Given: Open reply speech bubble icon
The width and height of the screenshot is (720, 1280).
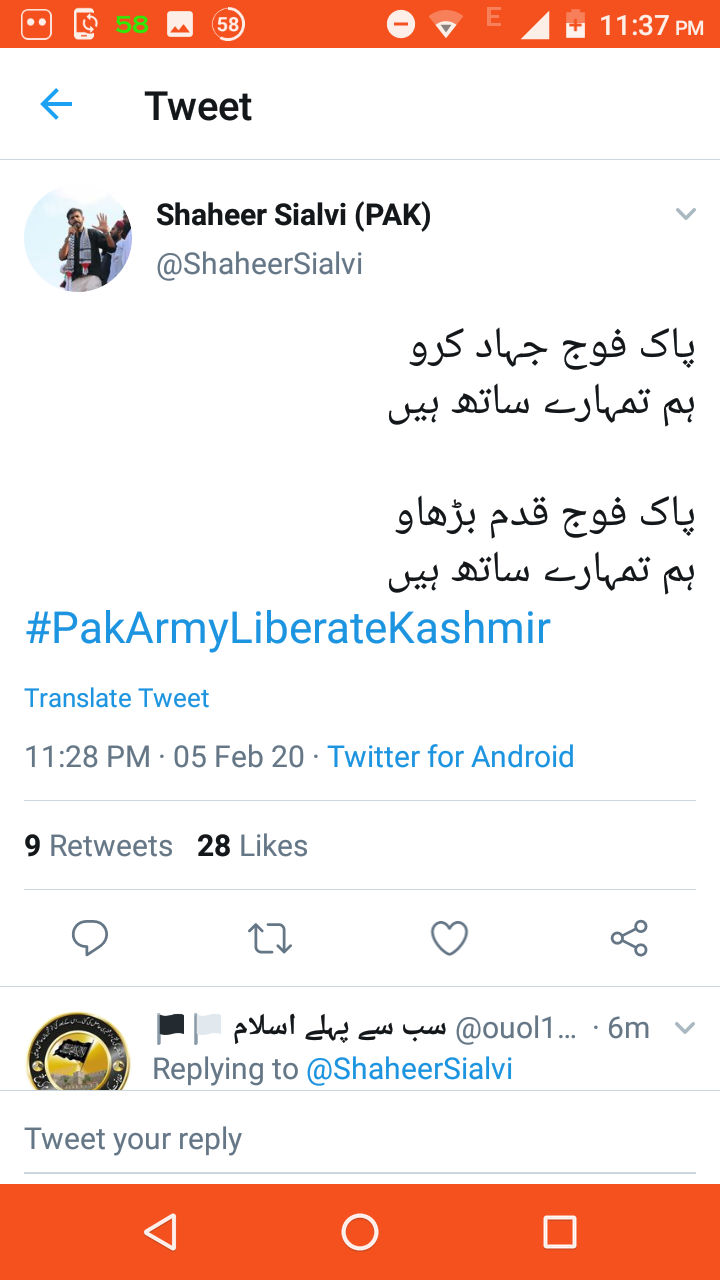Looking at the screenshot, I should [x=90, y=938].
